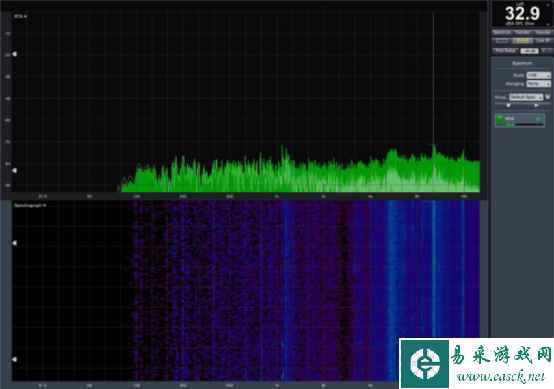This screenshot has width=554, height=389.
Task: Switch to the Transfer tab in the side panel
Action: click(x=523, y=32)
